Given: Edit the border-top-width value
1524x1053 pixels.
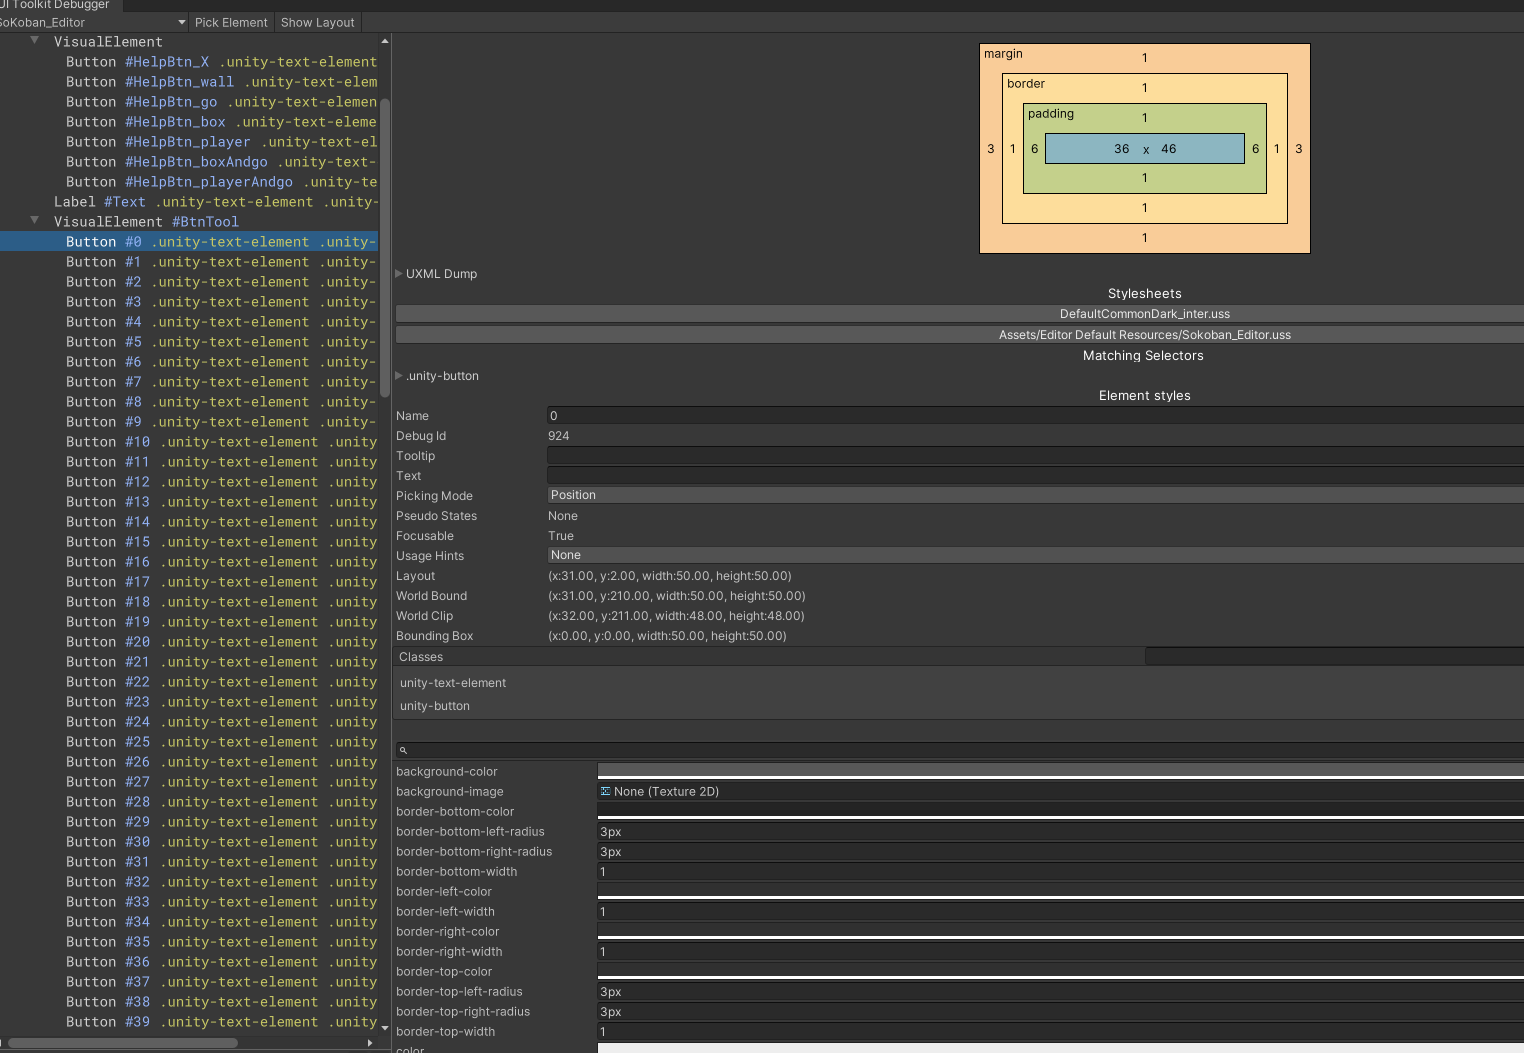Looking at the screenshot, I should click(x=1061, y=1032).
